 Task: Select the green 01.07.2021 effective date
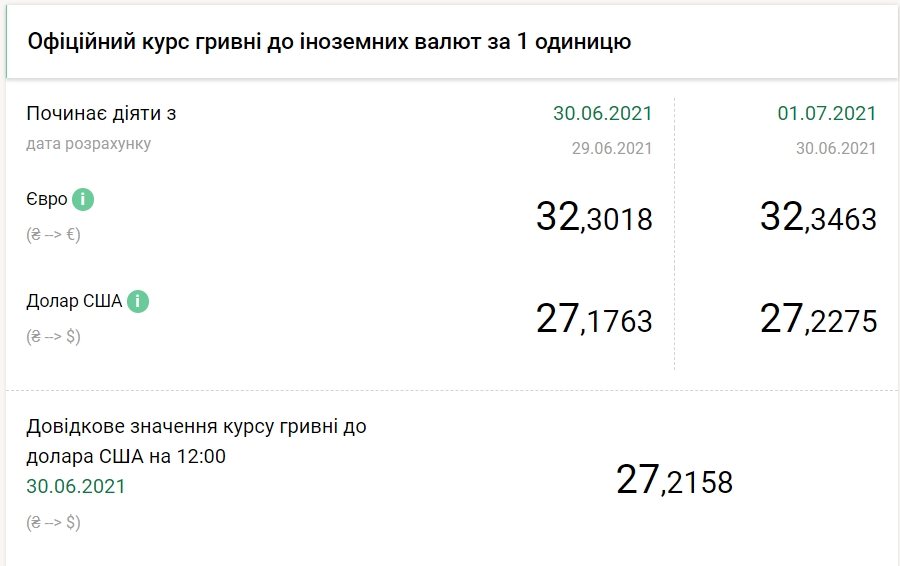826,113
